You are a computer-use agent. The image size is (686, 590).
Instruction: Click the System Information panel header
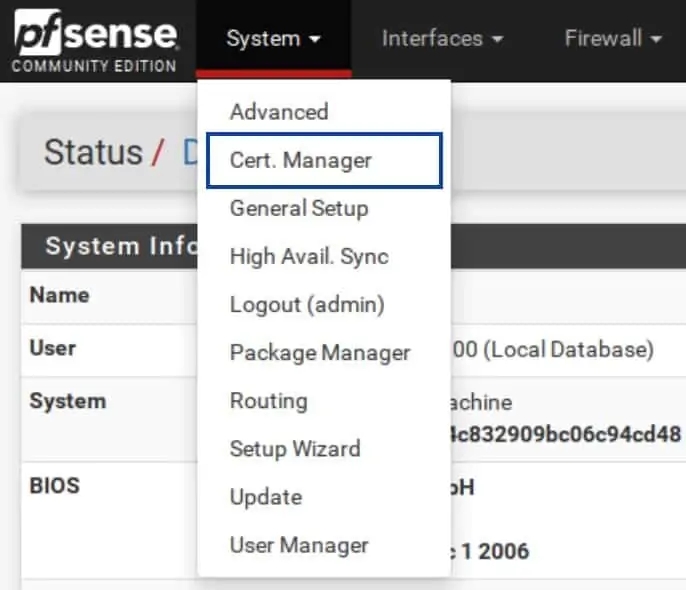[x=110, y=246]
